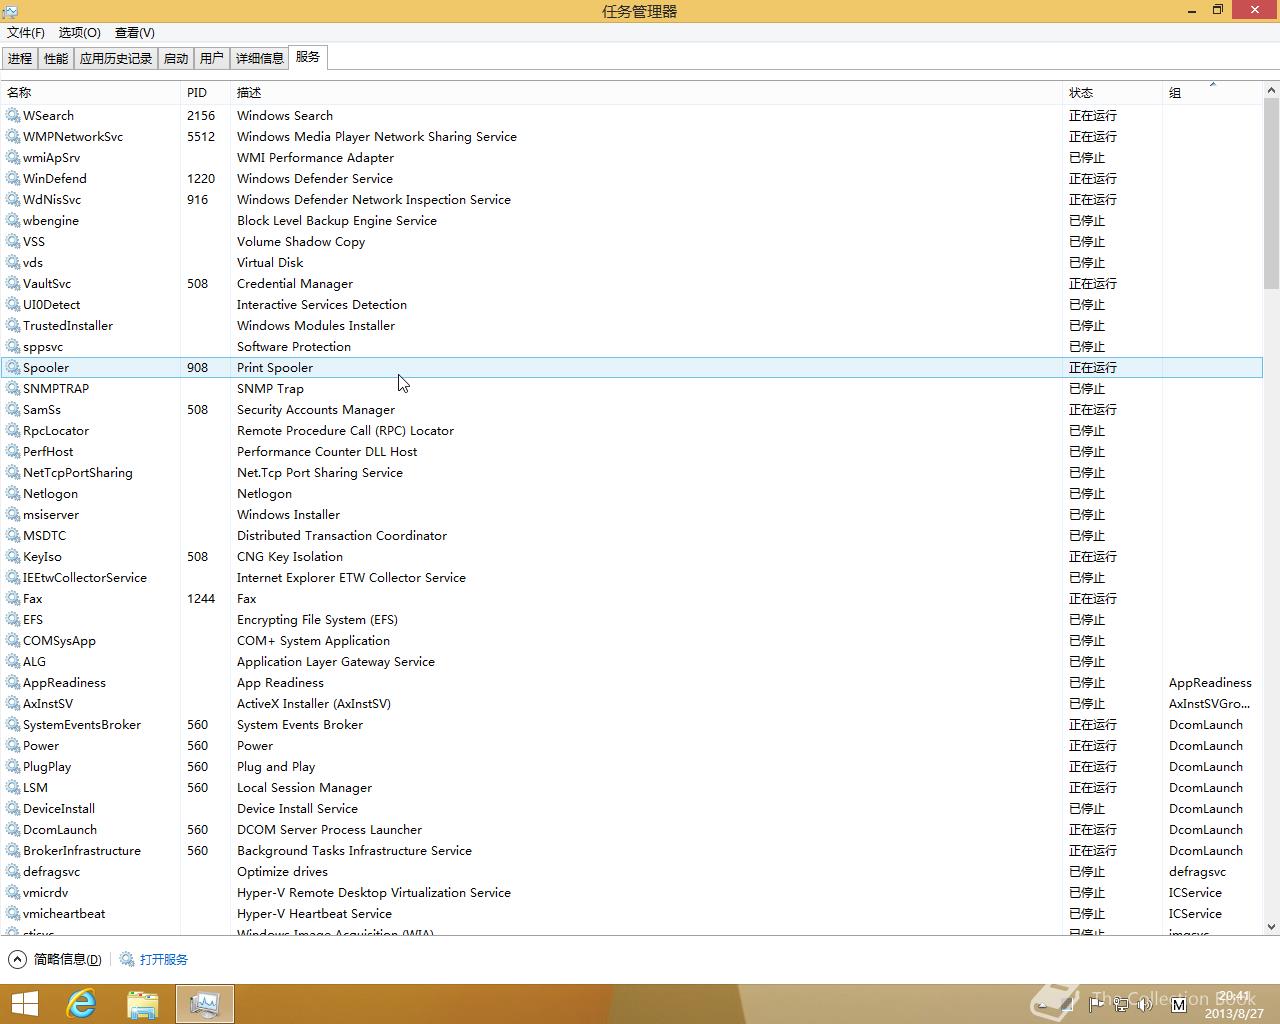Sort services by the 组 column header
Image resolution: width=1280 pixels, height=1024 pixels.
coord(1212,92)
